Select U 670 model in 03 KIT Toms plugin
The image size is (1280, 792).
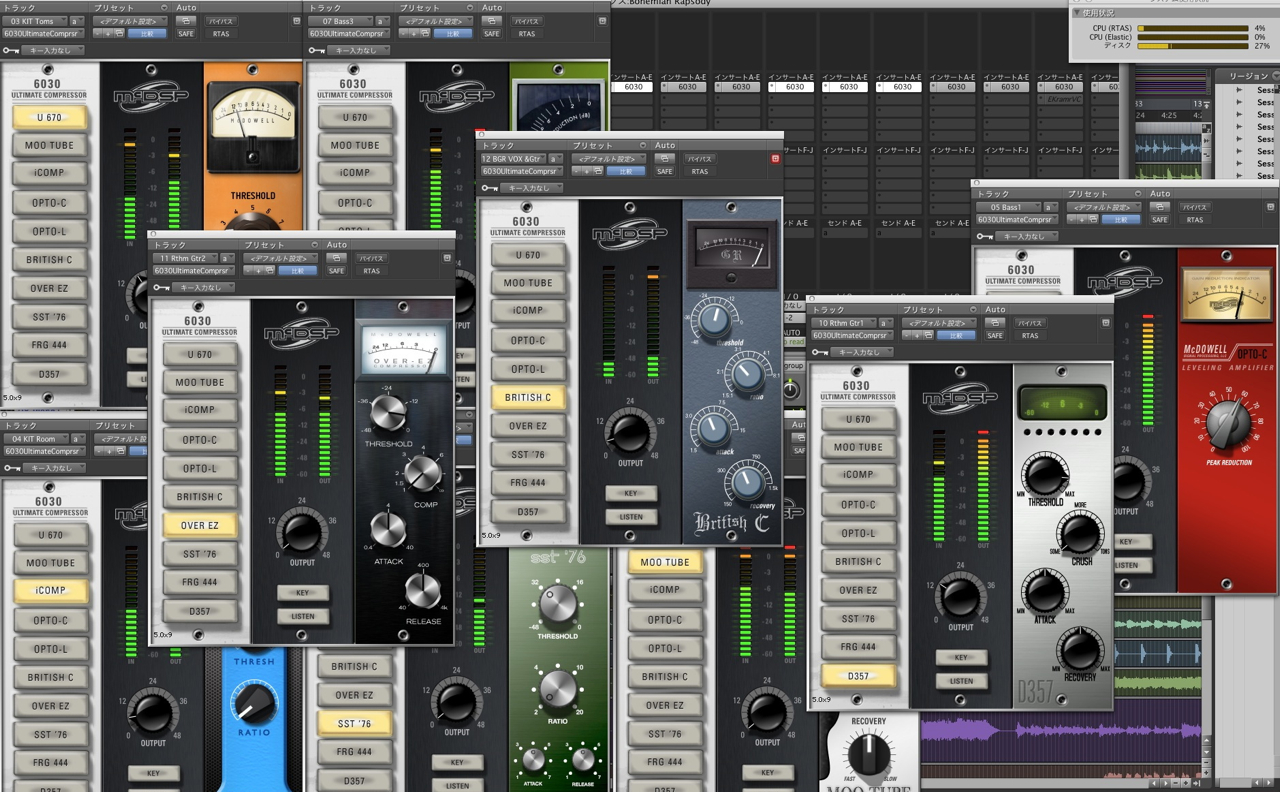click(49, 117)
